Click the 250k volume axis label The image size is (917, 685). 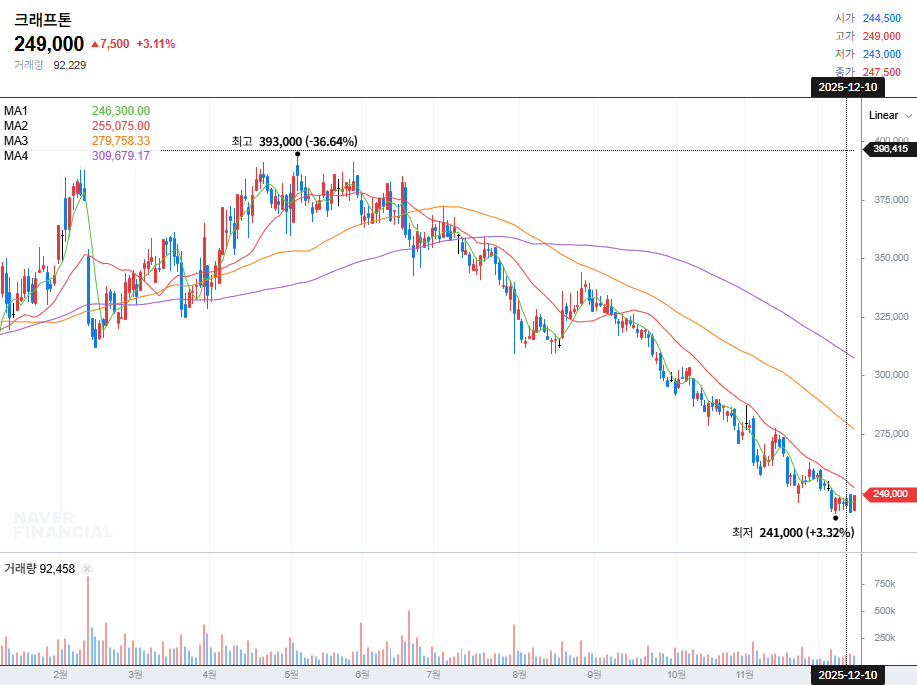tap(884, 638)
